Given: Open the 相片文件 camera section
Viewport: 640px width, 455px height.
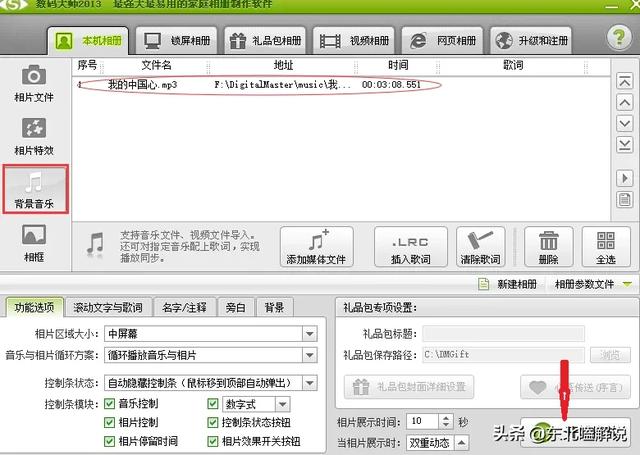Looking at the screenshot, I should 34,83.
